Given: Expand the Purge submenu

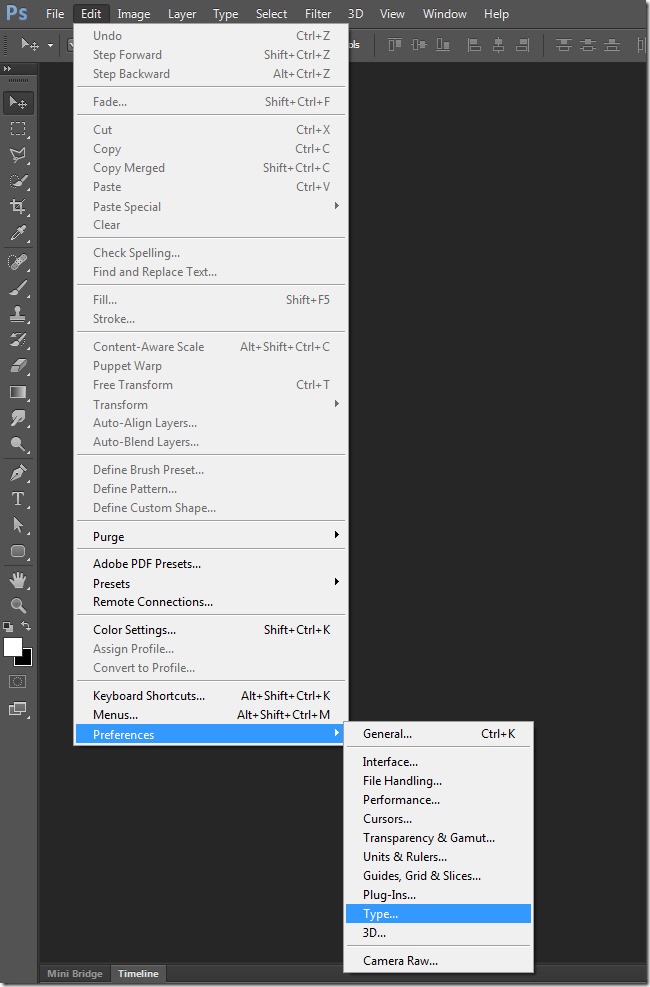Looking at the screenshot, I should [211, 536].
